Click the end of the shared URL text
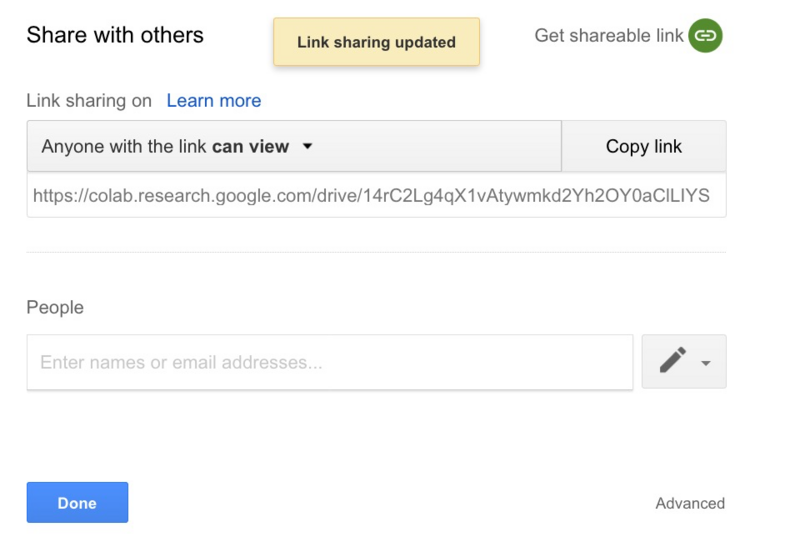Screen dimensions: 800x547 tap(708, 196)
